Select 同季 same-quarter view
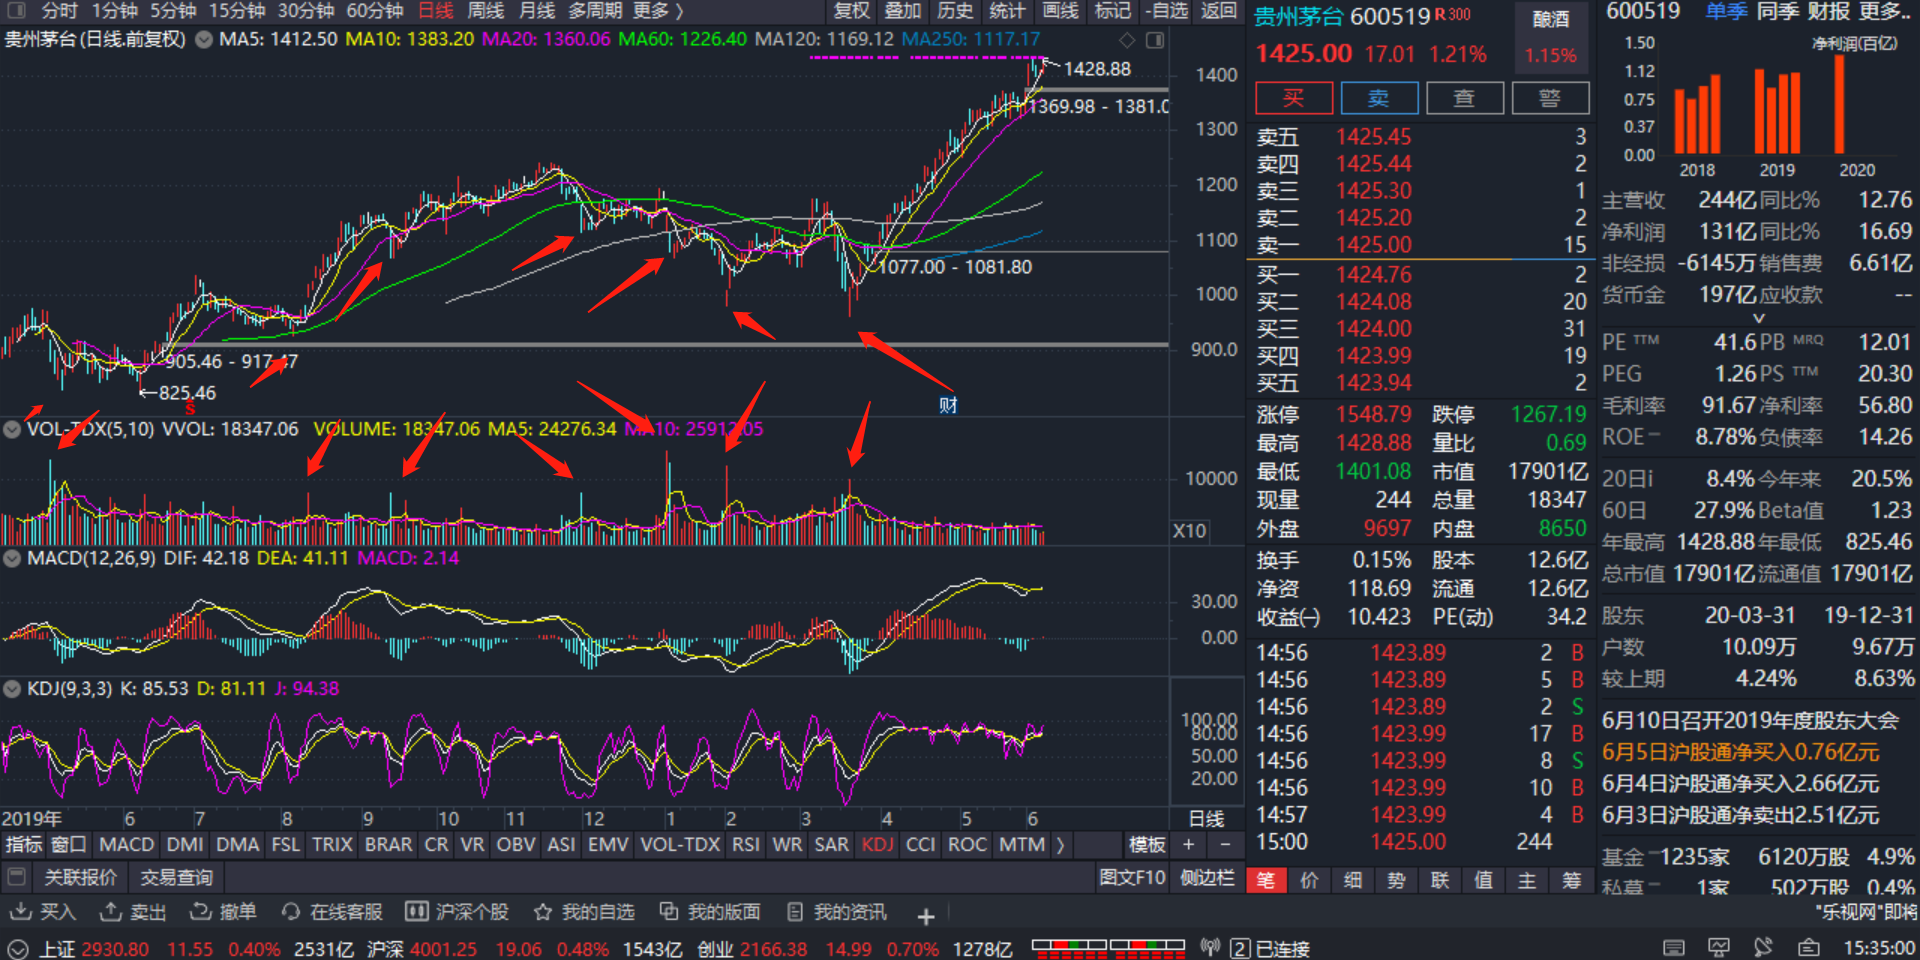Screen dimensions: 1920x960 tap(1778, 11)
